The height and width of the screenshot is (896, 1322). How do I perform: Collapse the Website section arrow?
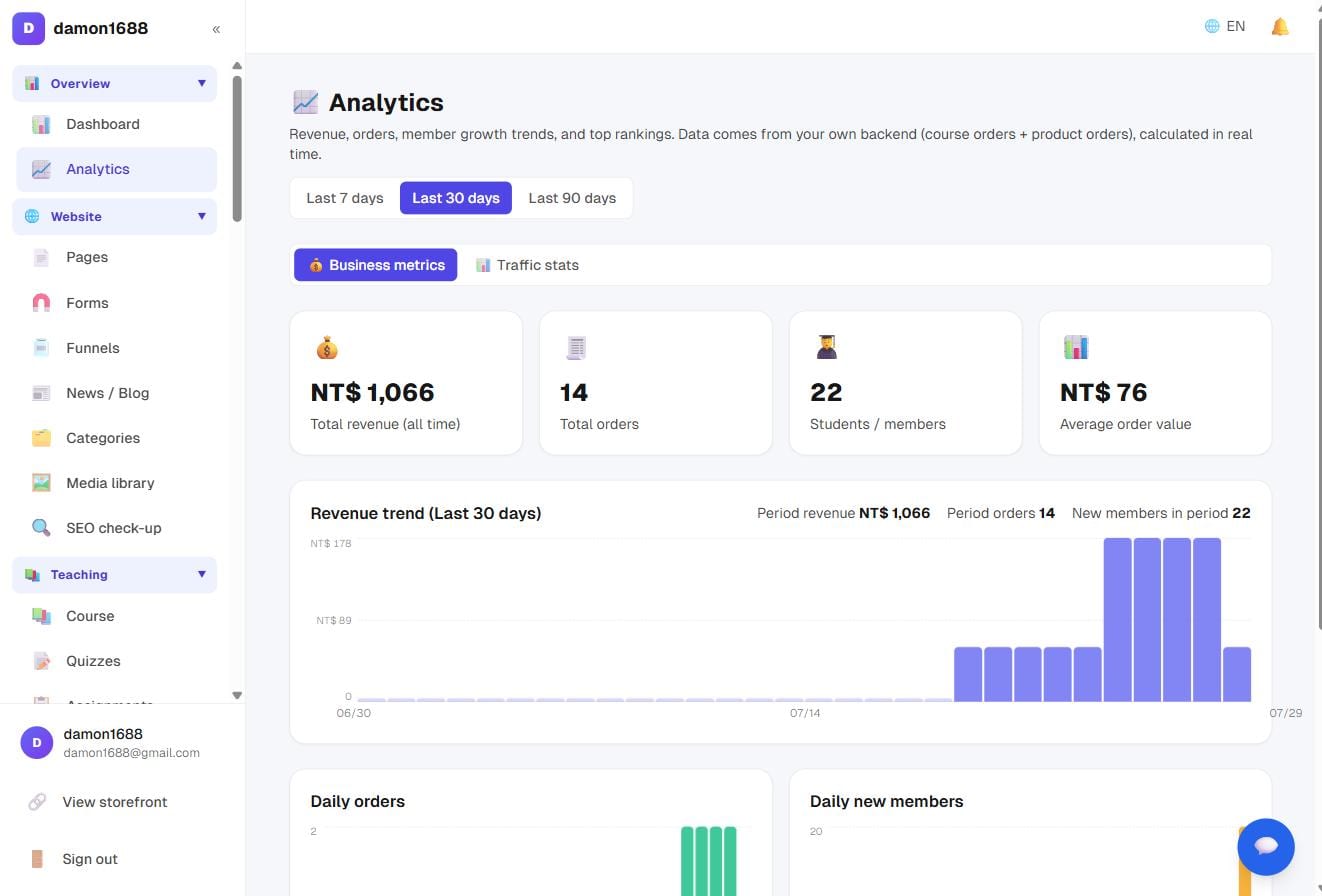click(201, 216)
